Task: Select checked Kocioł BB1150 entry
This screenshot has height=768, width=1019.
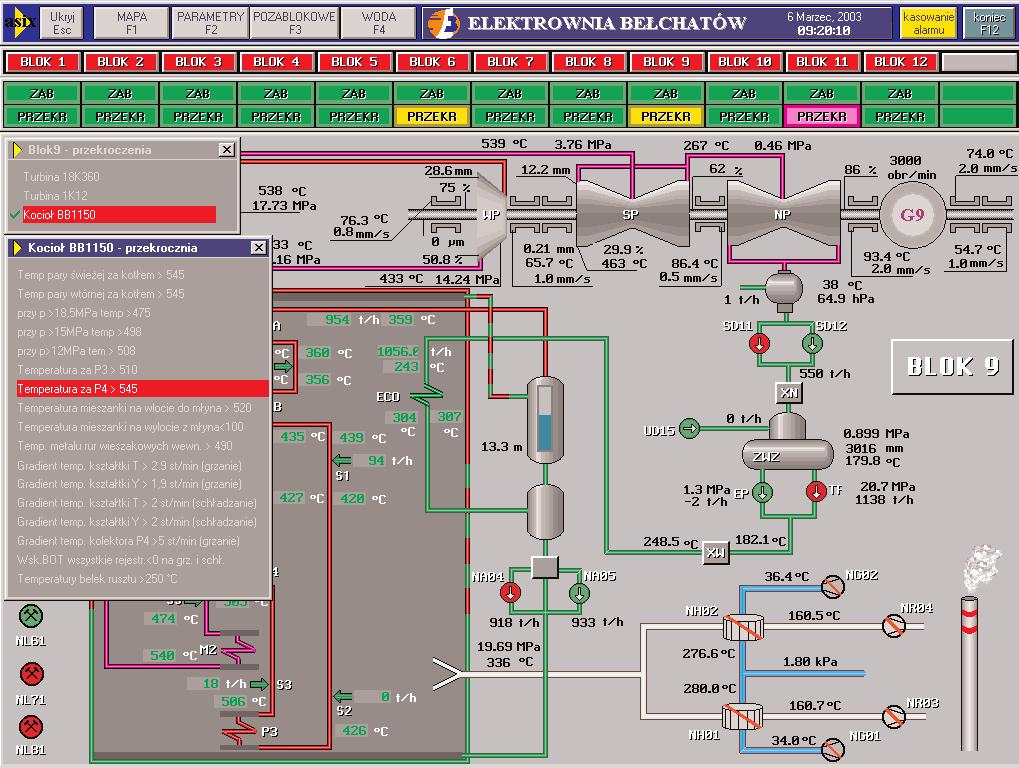Action: 119,214
